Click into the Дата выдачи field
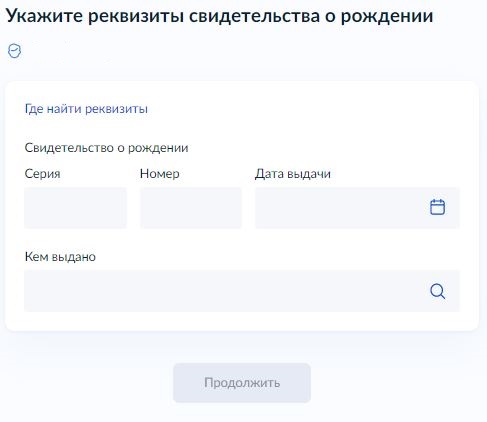 pyautogui.click(x=357, y=208)
